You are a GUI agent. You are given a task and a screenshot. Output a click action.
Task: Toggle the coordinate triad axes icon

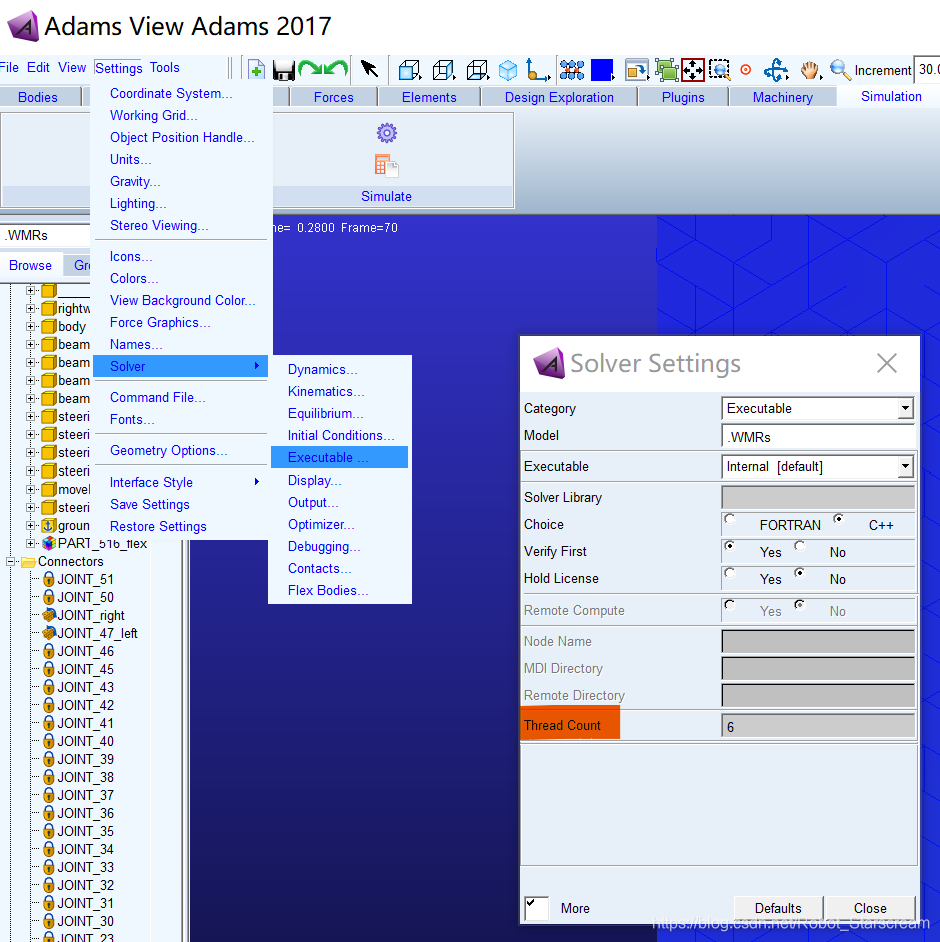coord(538,70)
